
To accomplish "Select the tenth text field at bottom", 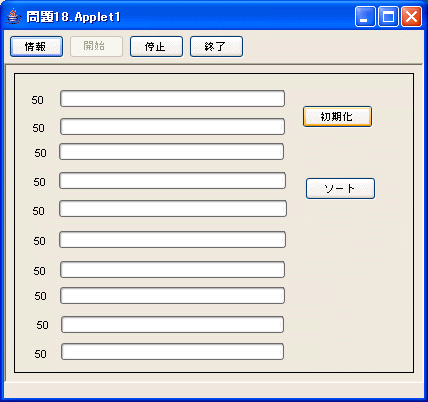I will 173,352.
